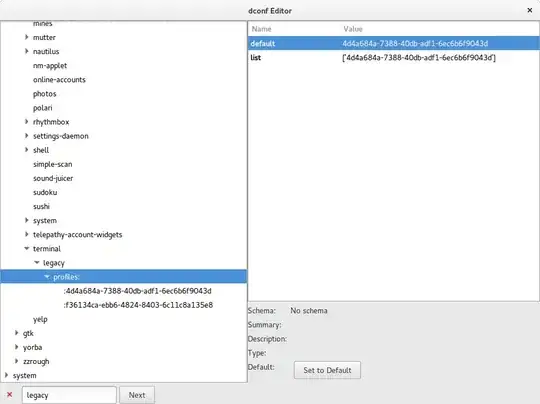Expand the rhythmbox node
The width and height of the screenshot is (540, 404).
coord(27,121)
